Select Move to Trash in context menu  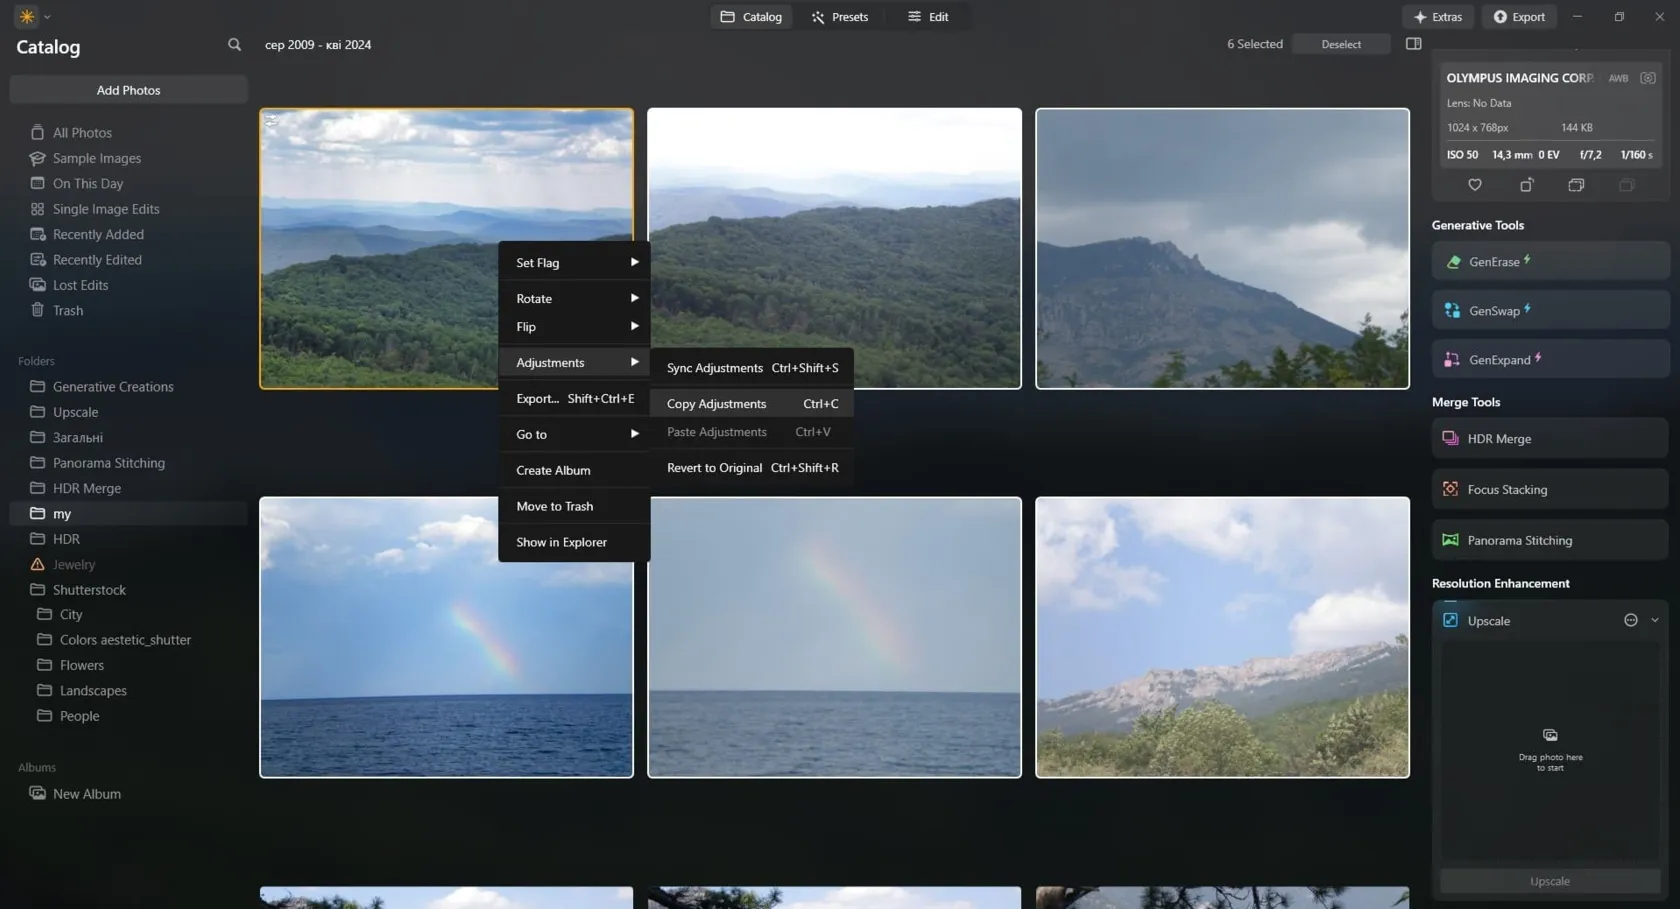[x=555, y=507]
